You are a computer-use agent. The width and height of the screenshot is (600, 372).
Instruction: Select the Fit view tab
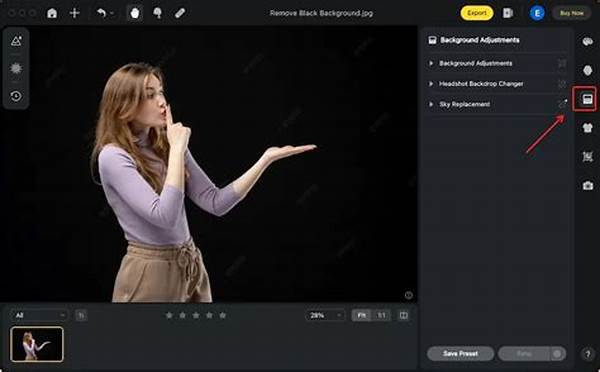(361, 315)
